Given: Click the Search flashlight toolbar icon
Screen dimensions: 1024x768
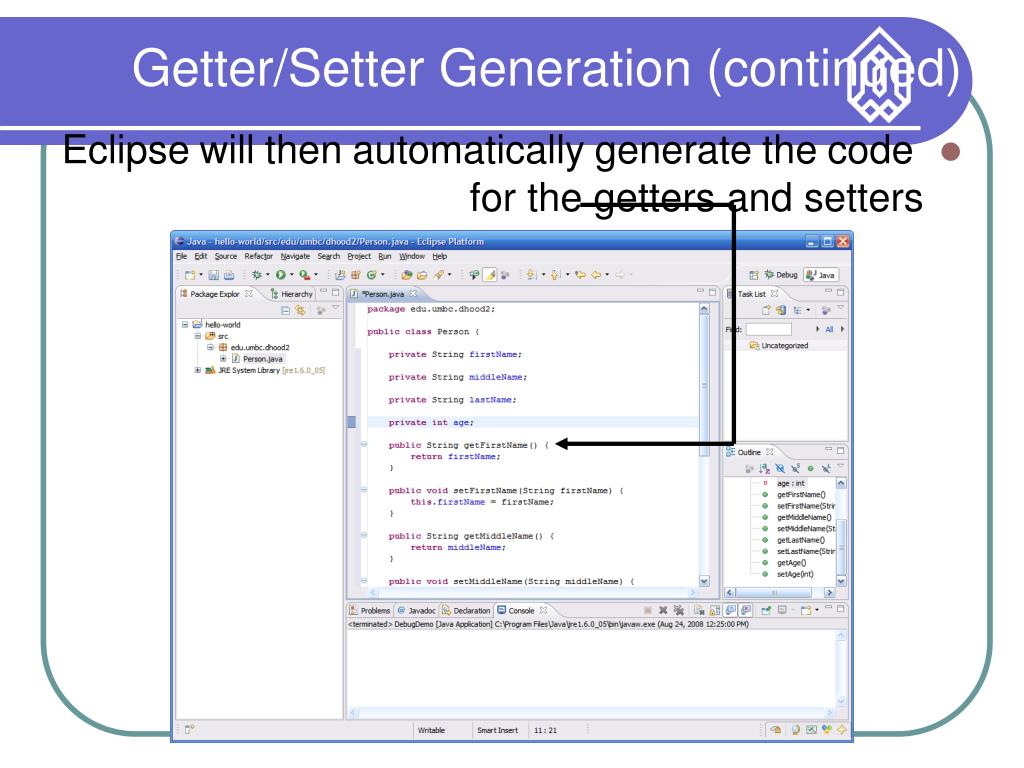Looking at the screenshot, I should [x=438, y=275].
